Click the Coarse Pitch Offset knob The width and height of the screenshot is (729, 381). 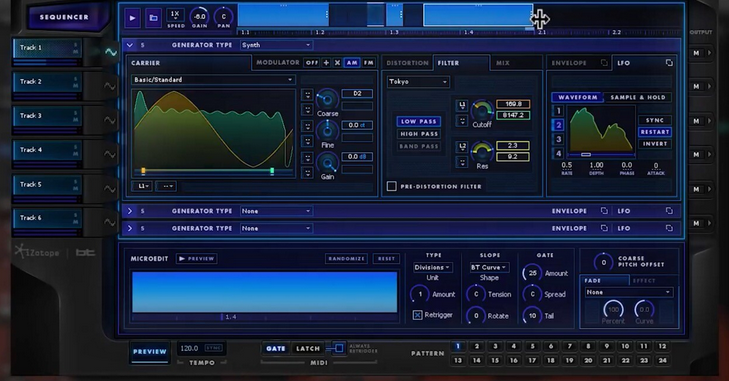click(603, 262)
